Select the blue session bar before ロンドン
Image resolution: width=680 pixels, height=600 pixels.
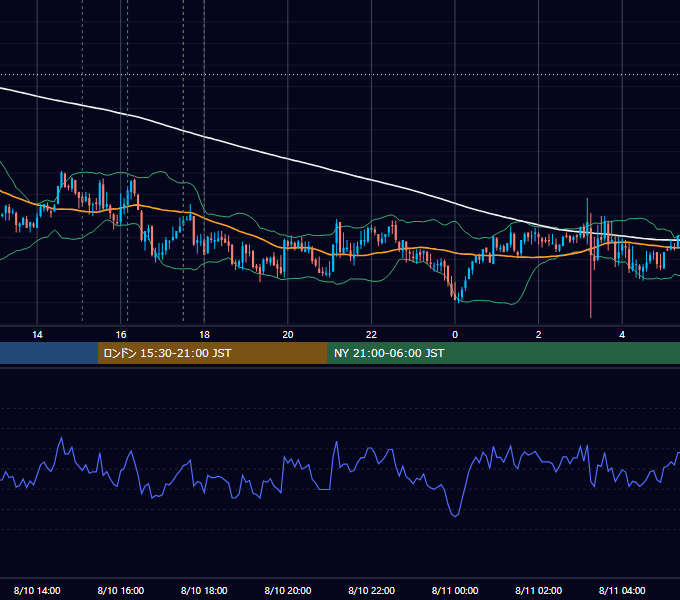pyautogui.click(x=49, y=353)
